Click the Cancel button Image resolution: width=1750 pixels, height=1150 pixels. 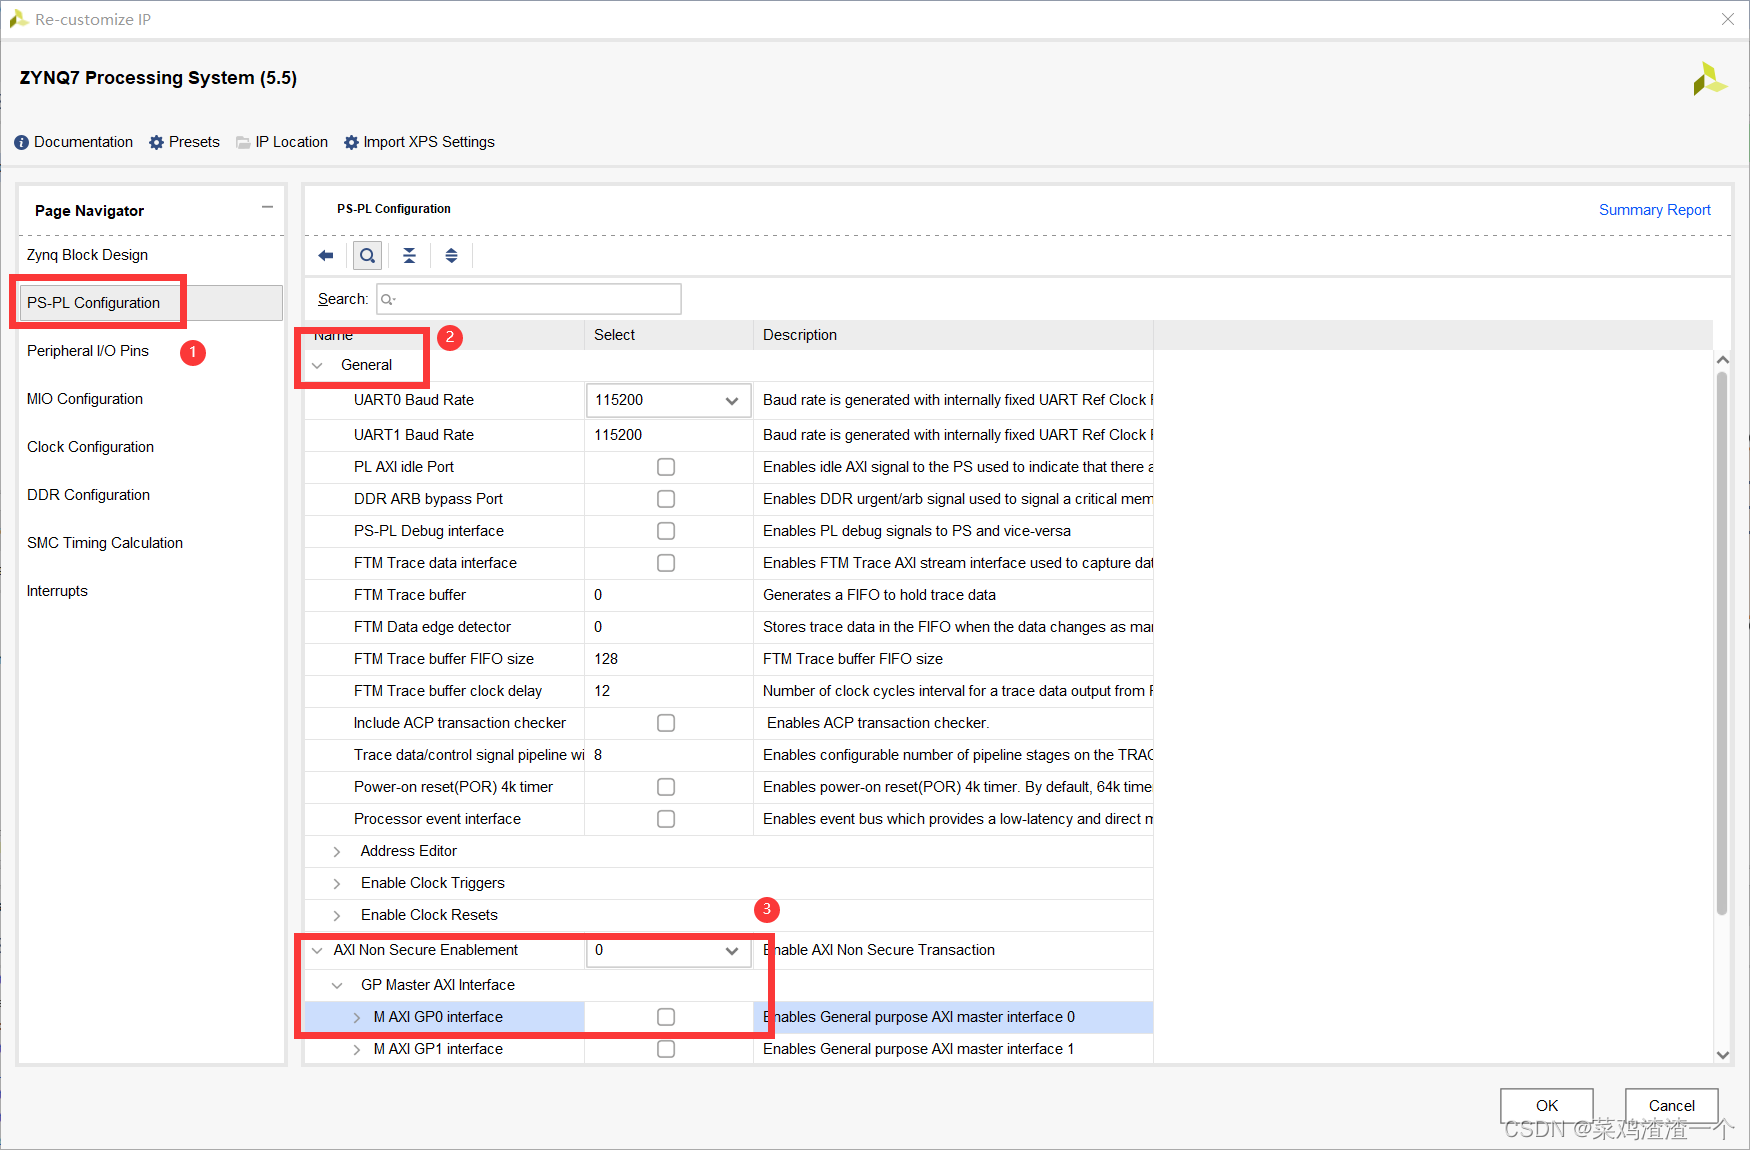coord(1672,1106)
